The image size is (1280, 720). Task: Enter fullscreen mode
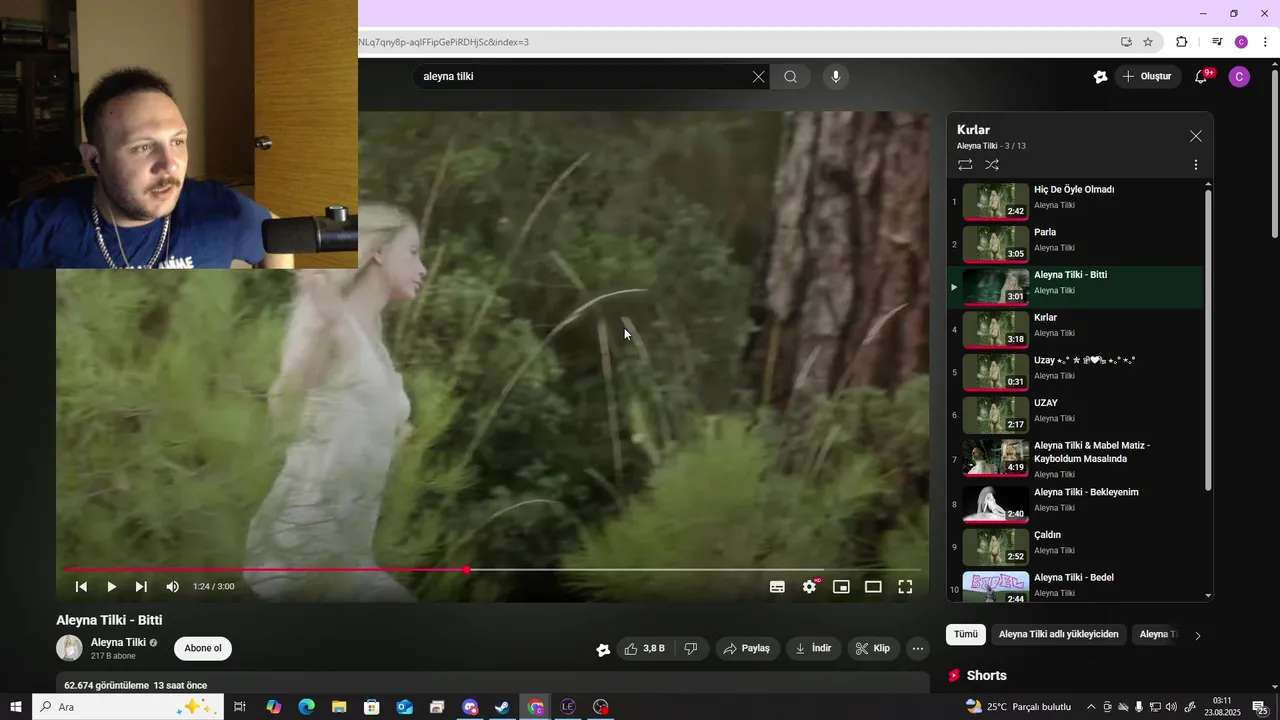tap(905, 587)
